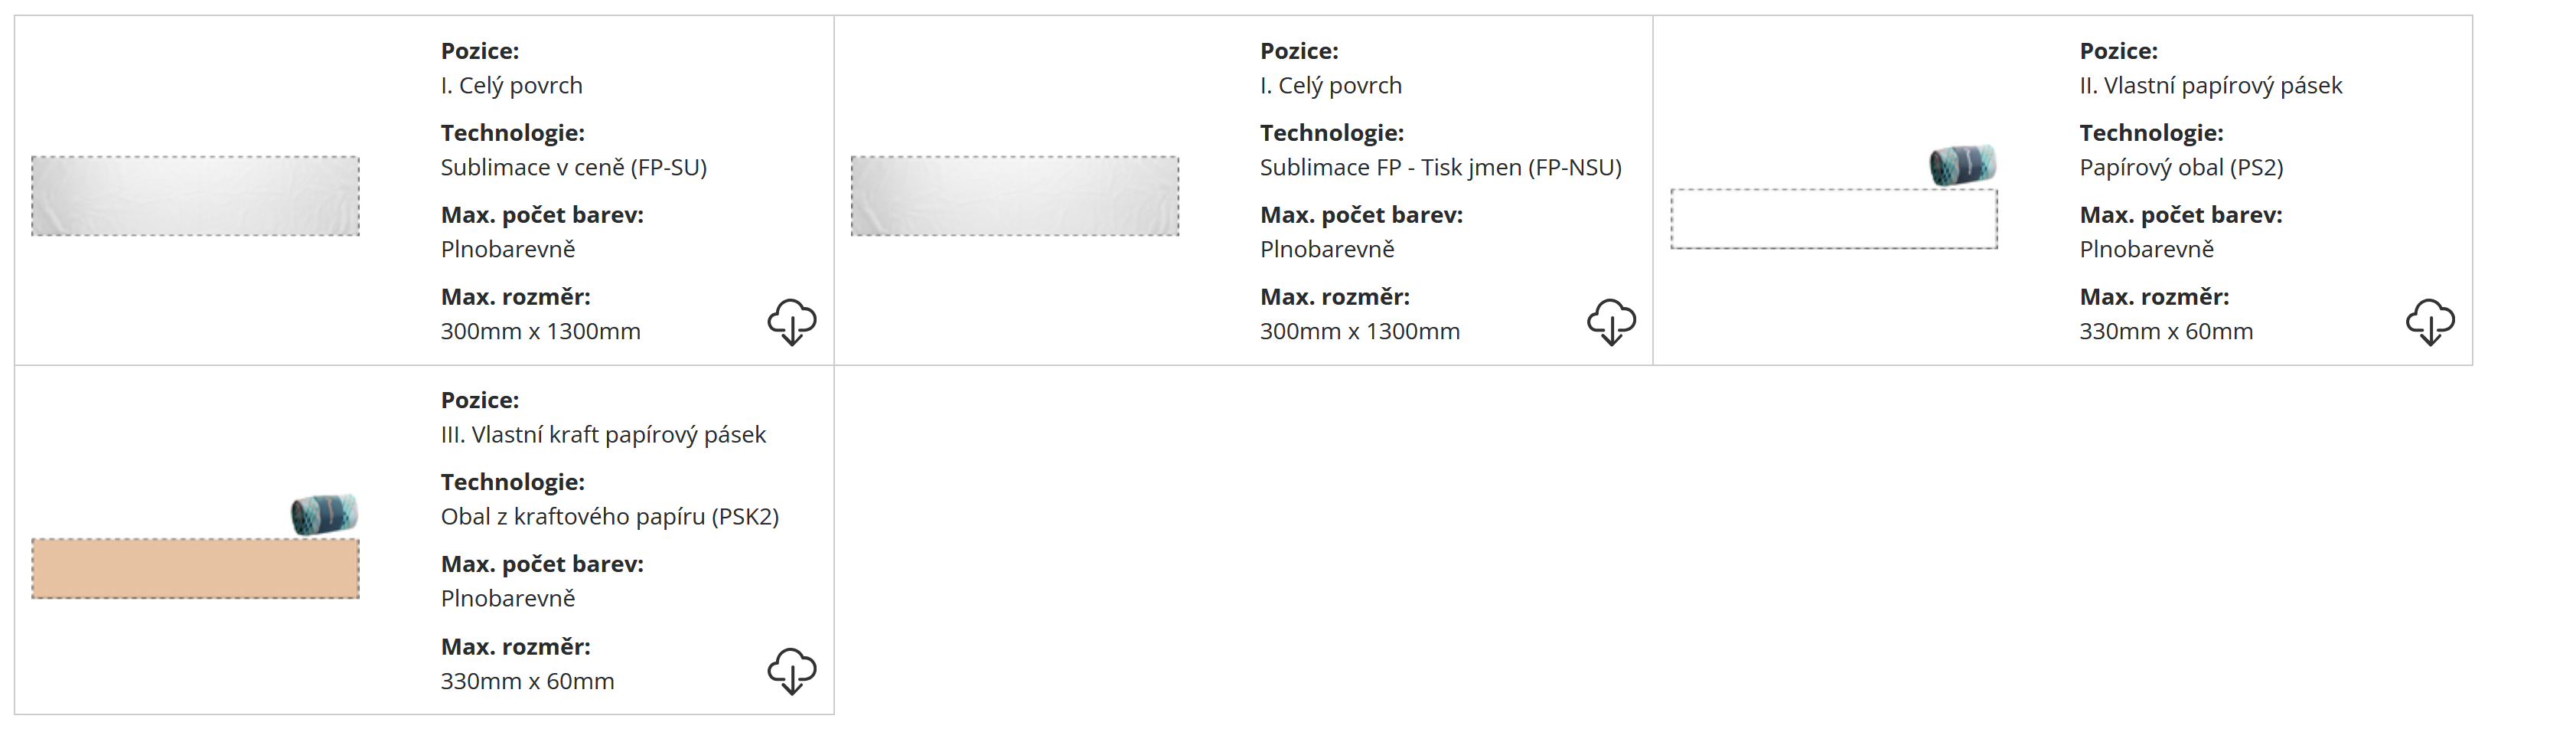Click 'Sublimace FP - Tisk jmen (FP-NSU)' text

(x=1440, y=168)
